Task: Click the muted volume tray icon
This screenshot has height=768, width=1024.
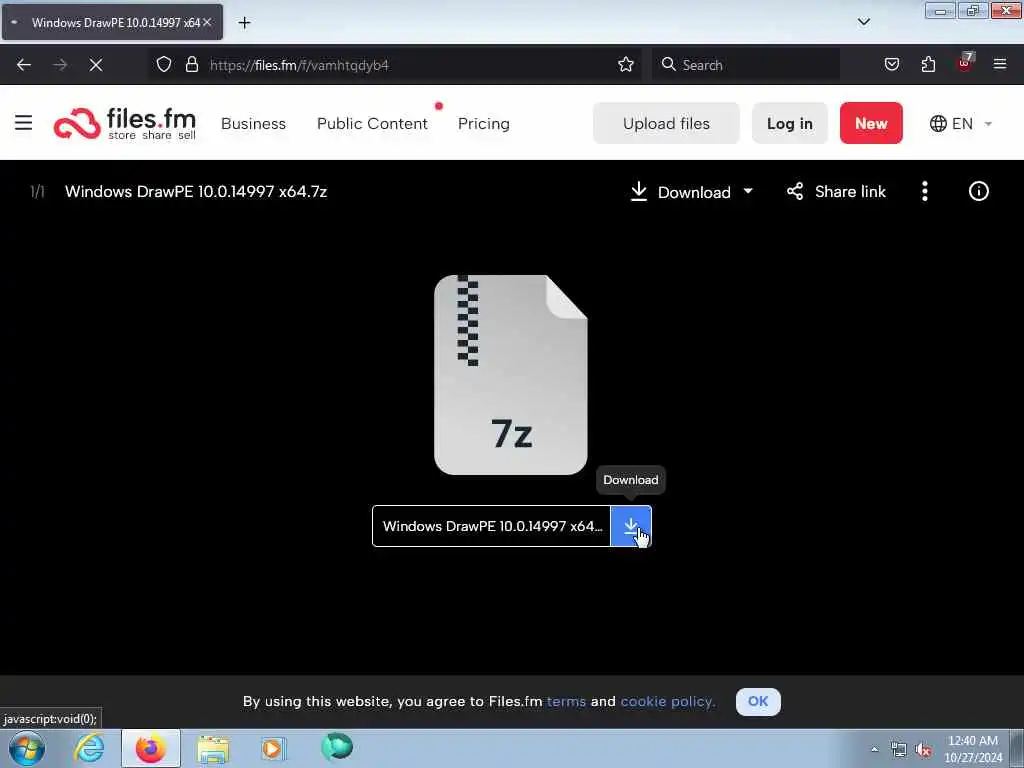Action: pyautogui.click(x=923, y=750)
